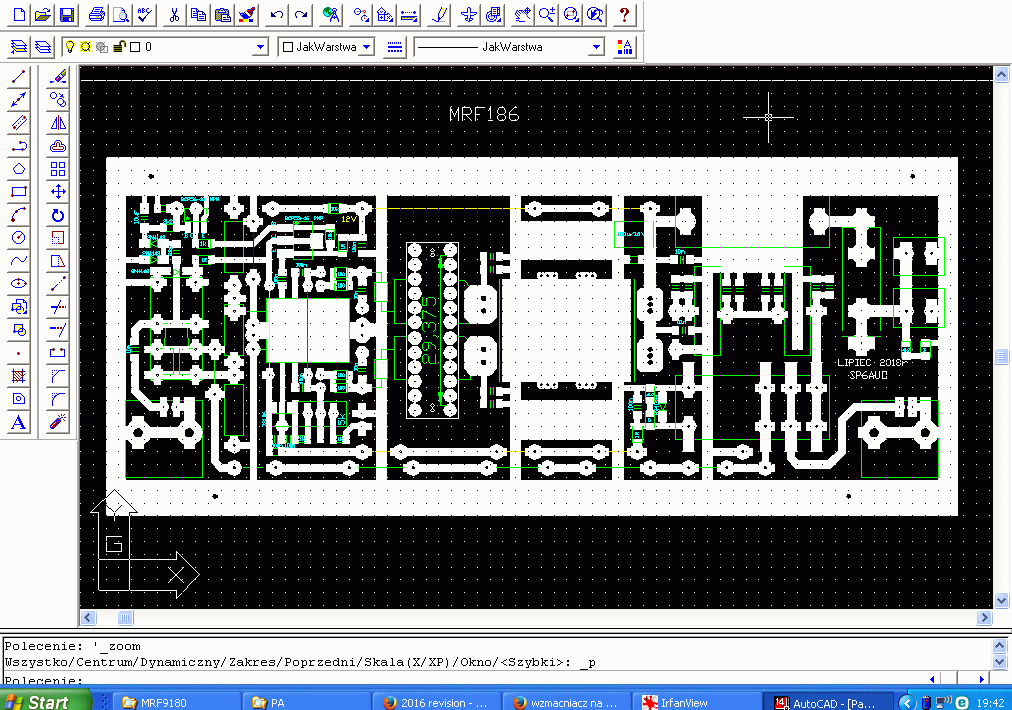
Task: Select the Hatch tool
Action: 18,376
